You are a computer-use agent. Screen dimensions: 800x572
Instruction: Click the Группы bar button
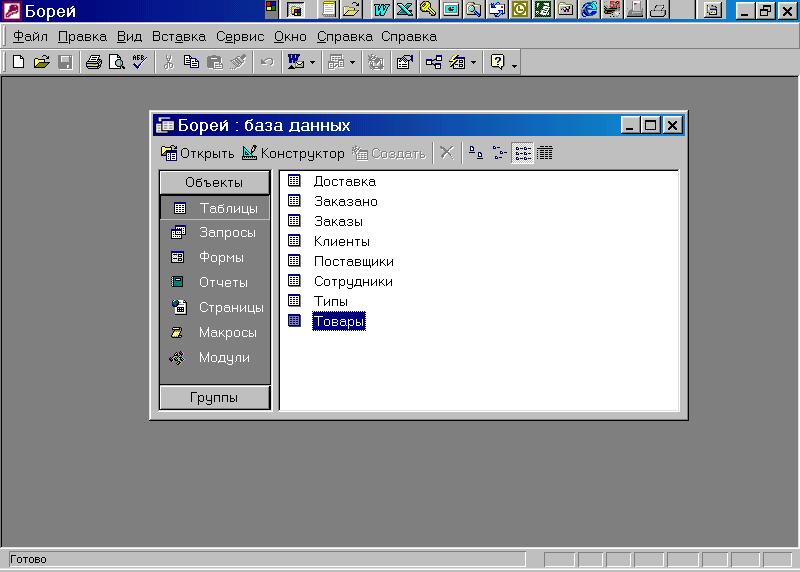click(x=214, y=397)
